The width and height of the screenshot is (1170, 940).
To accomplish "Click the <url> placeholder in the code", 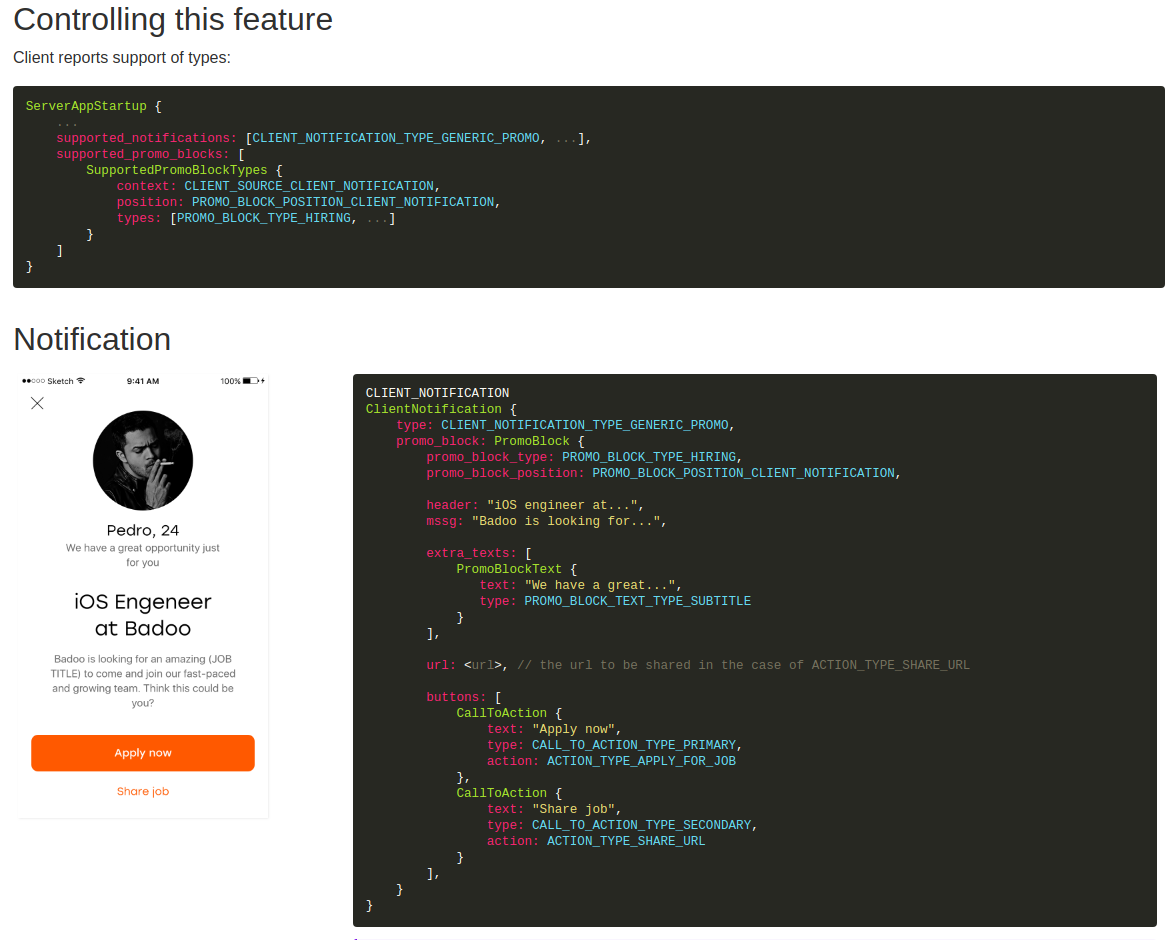I will coord(487,665).
